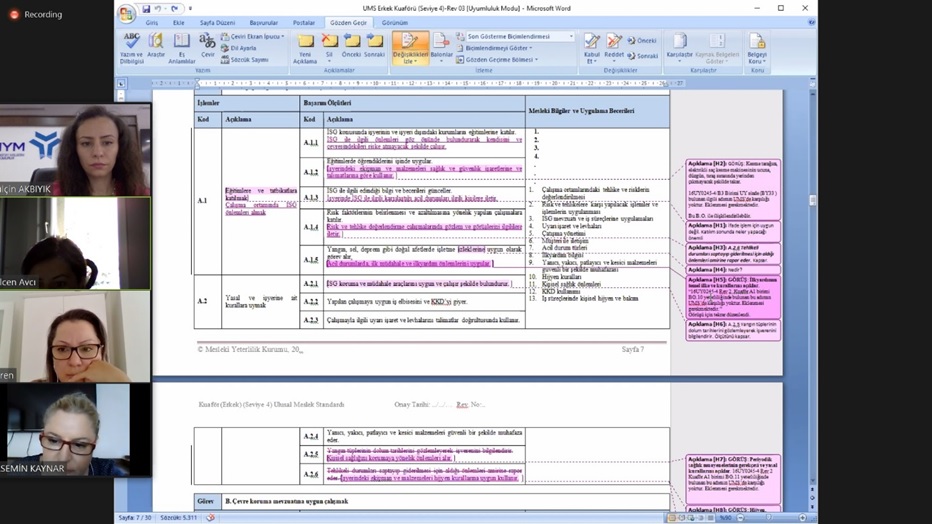Select the Gözden Geçir tab
Image resolution: width=932 pixels, height=524 pixels.
(348, 23)
